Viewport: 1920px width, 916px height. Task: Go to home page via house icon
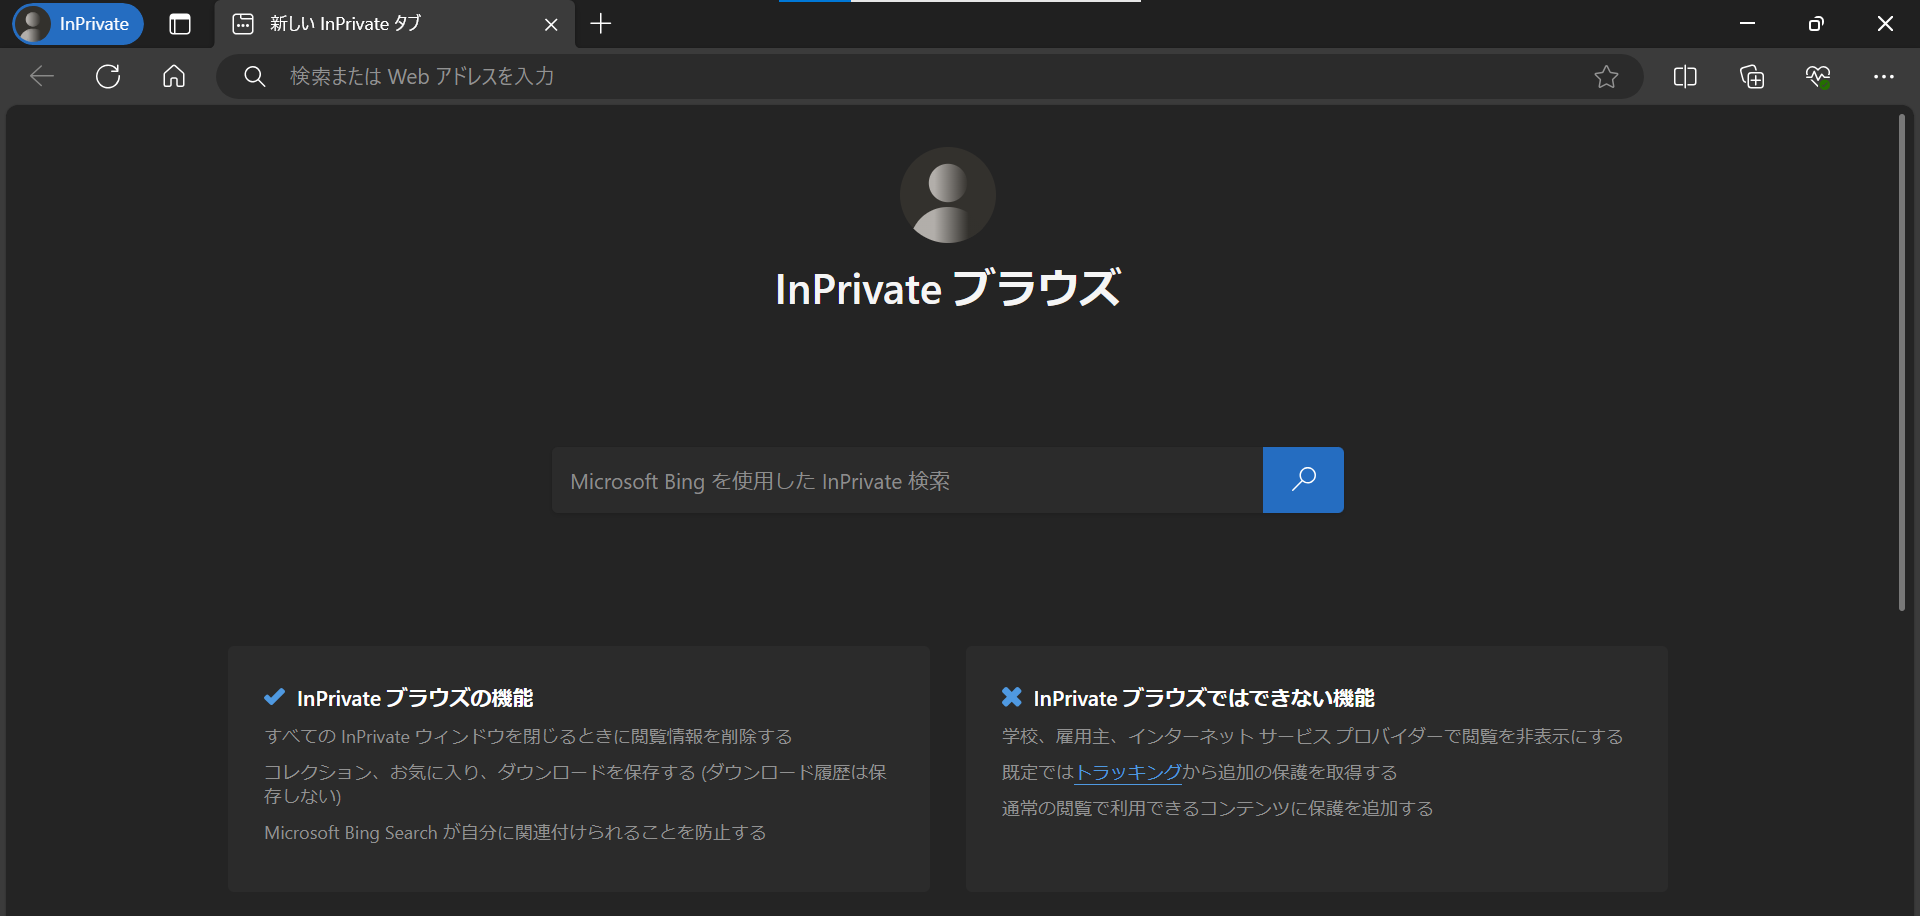(174, 76)
